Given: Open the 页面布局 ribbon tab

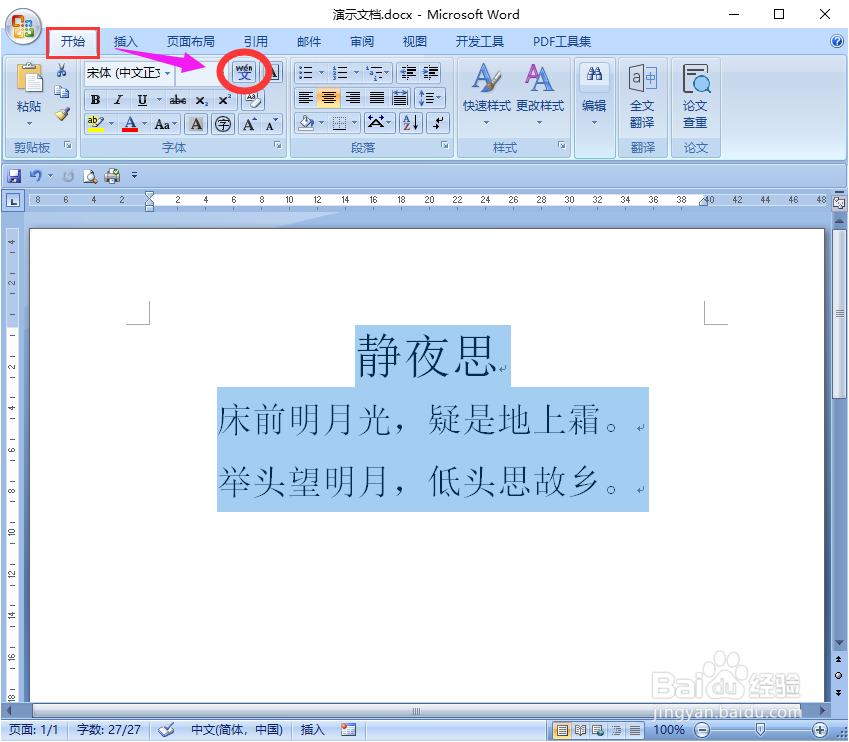Looking at the screenshot, I should (190, 41).
